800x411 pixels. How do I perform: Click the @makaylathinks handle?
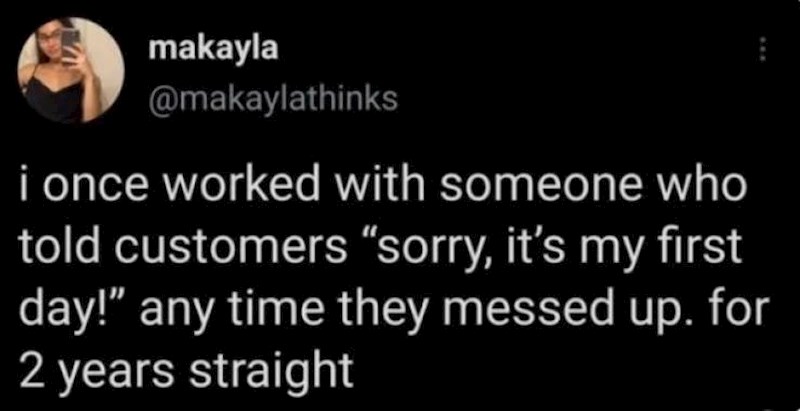[x=271, y=99]
